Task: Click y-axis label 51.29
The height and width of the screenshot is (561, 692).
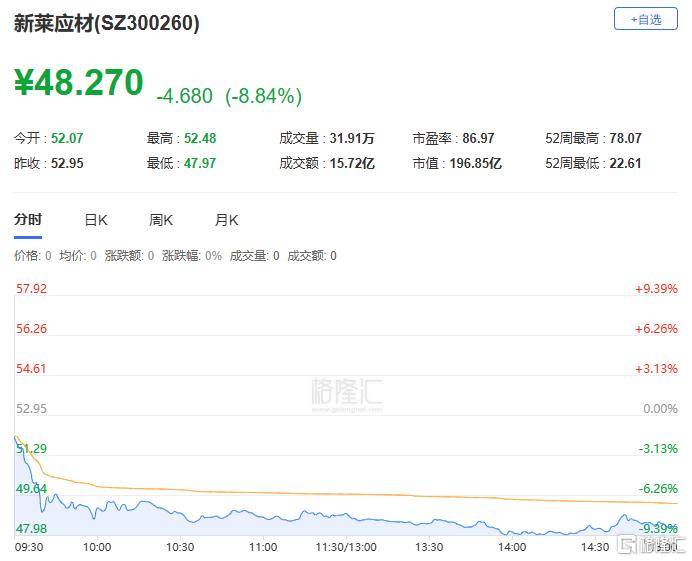Action: (x=31, y=448)
